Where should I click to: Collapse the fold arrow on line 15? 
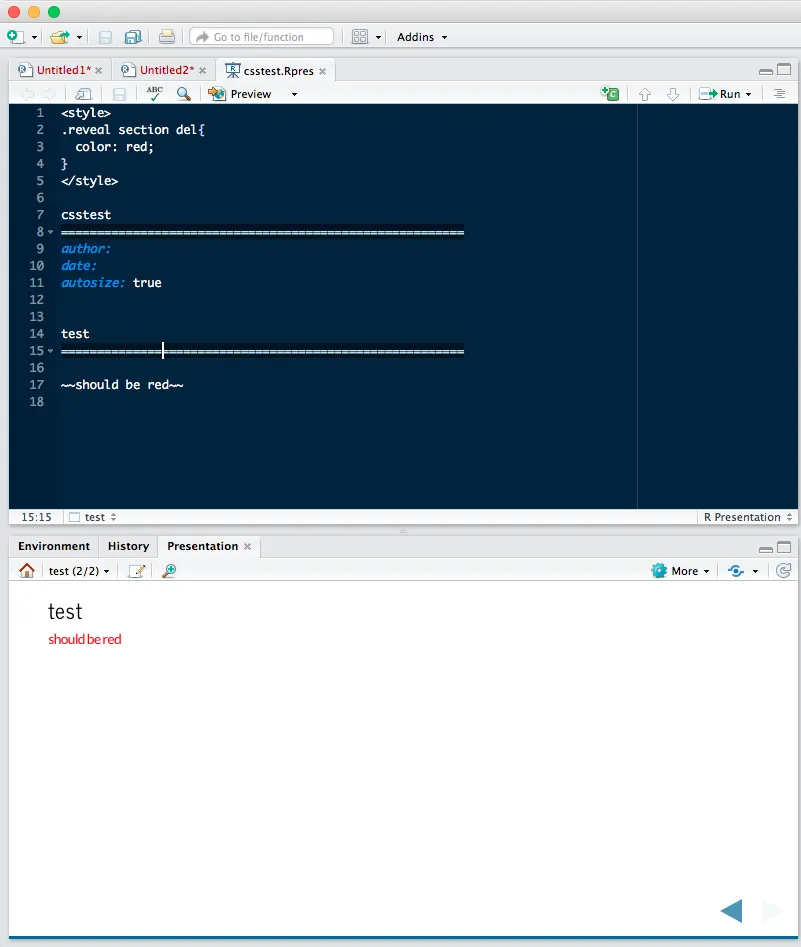51,351
